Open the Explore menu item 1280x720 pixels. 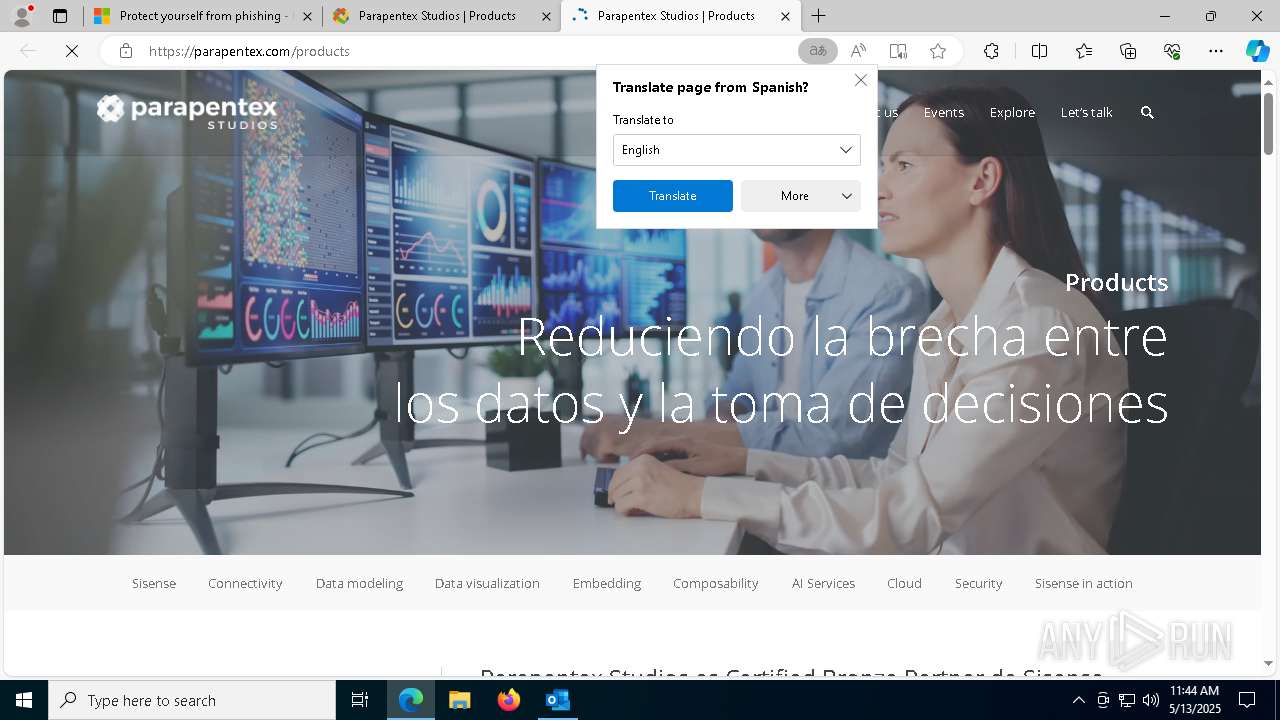point(1012,113)
